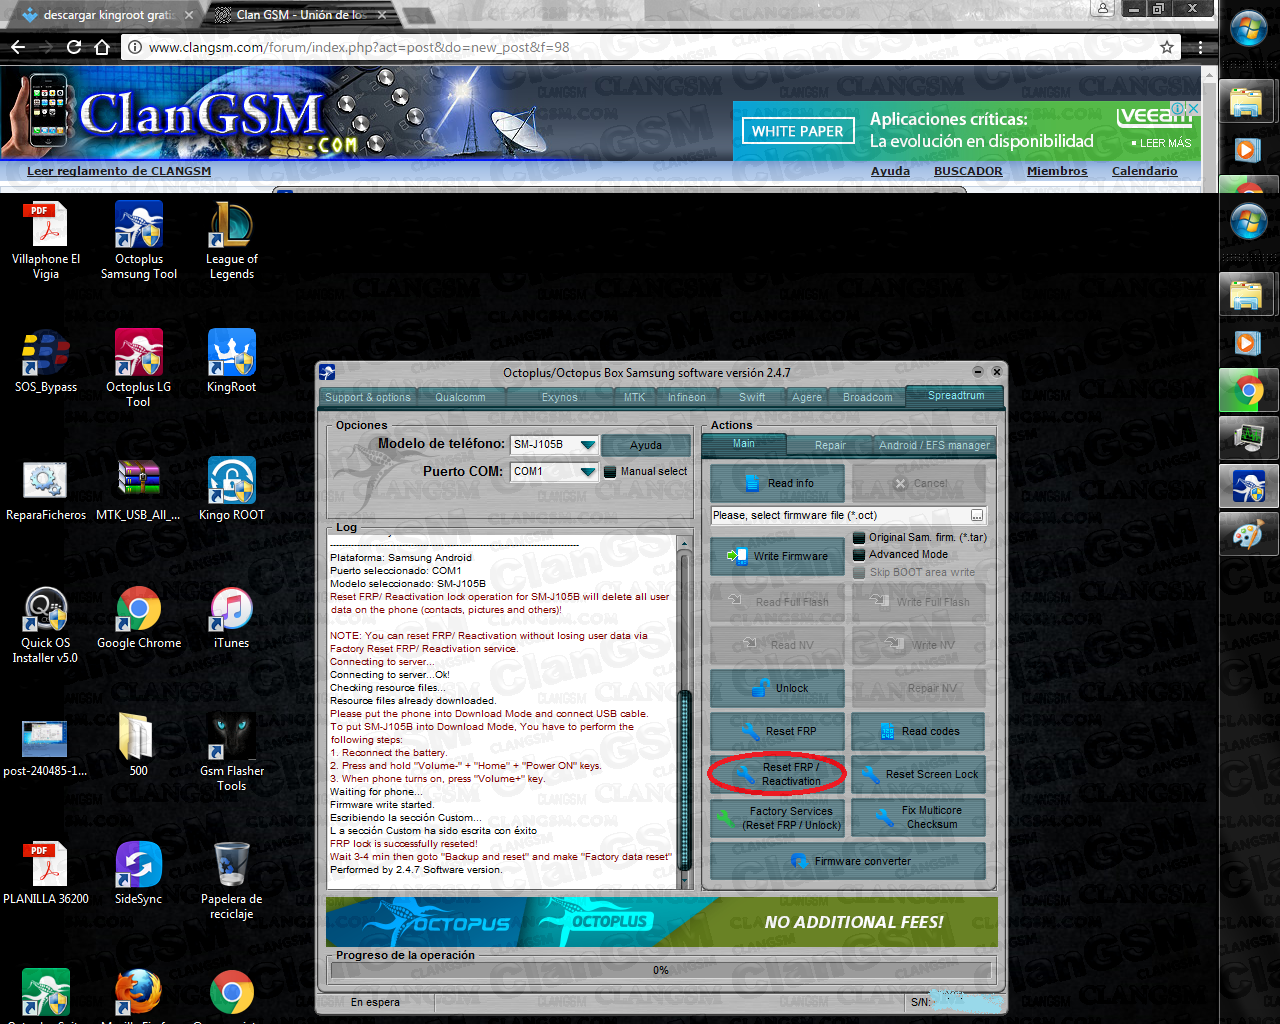Open Miembros link on forum header
This screenshot has width=1280, height=1024.
point(1057,171)
